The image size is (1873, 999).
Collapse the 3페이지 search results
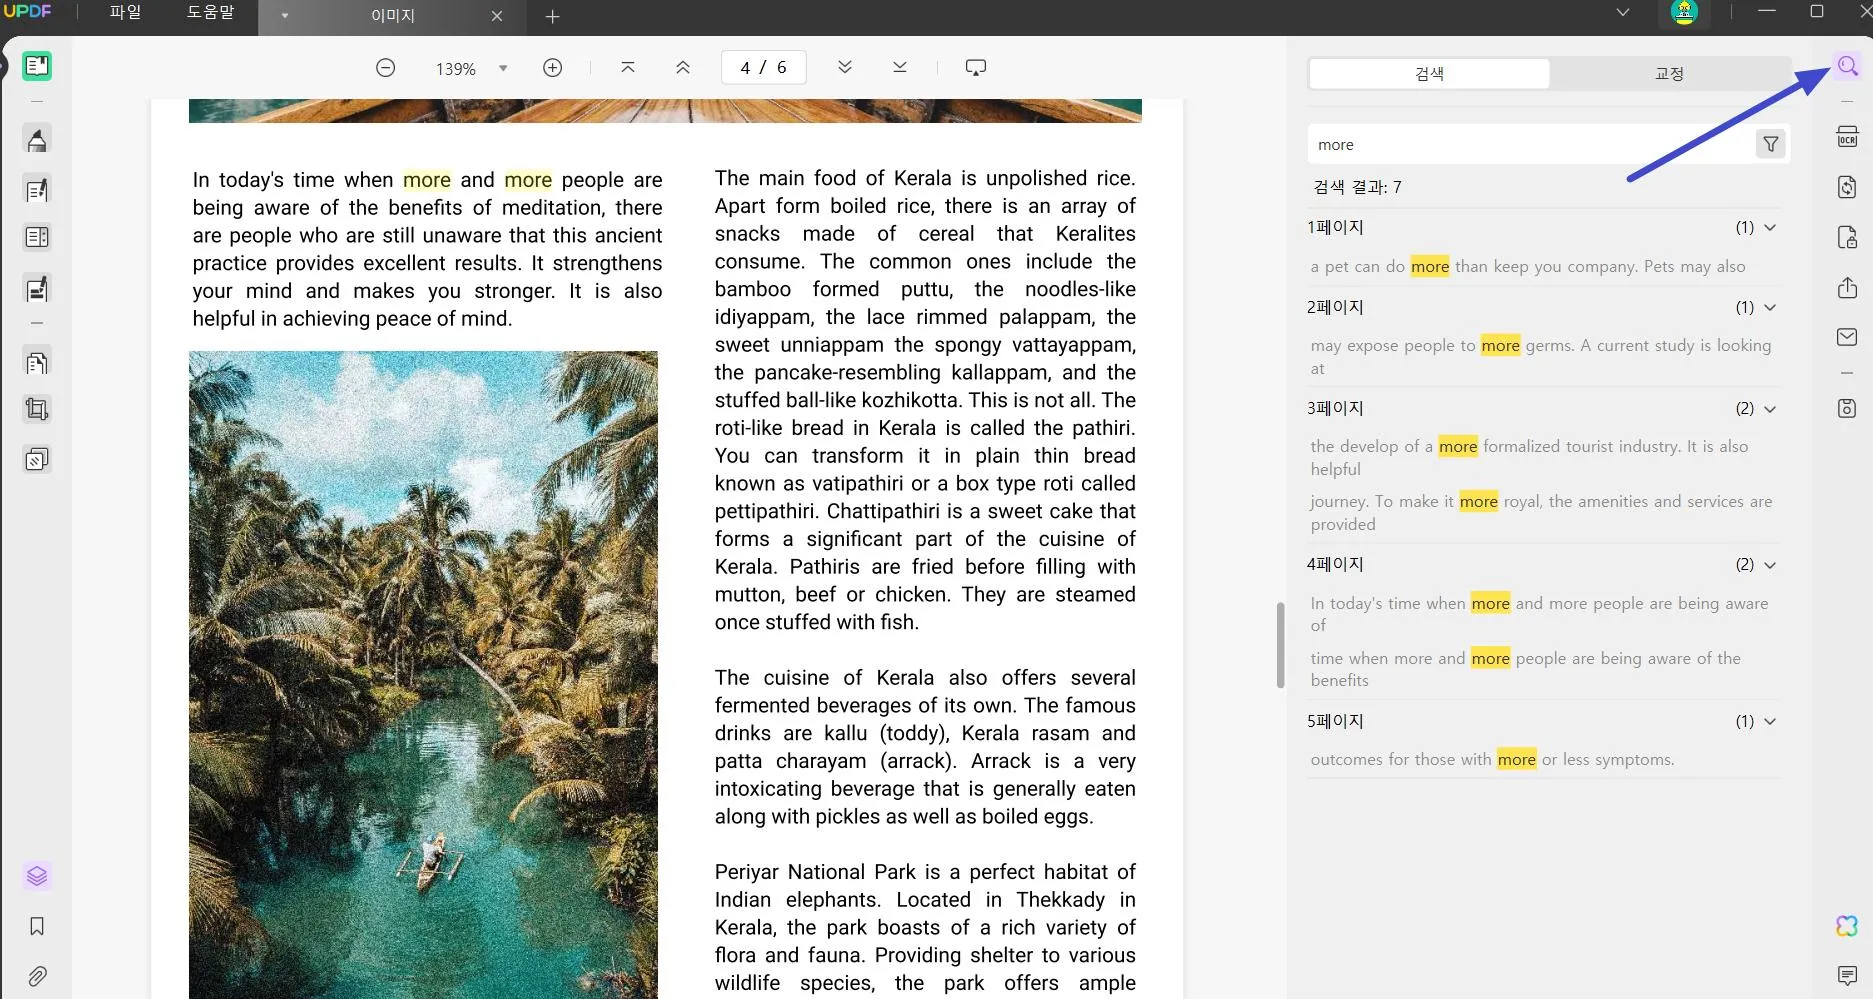1770,409
